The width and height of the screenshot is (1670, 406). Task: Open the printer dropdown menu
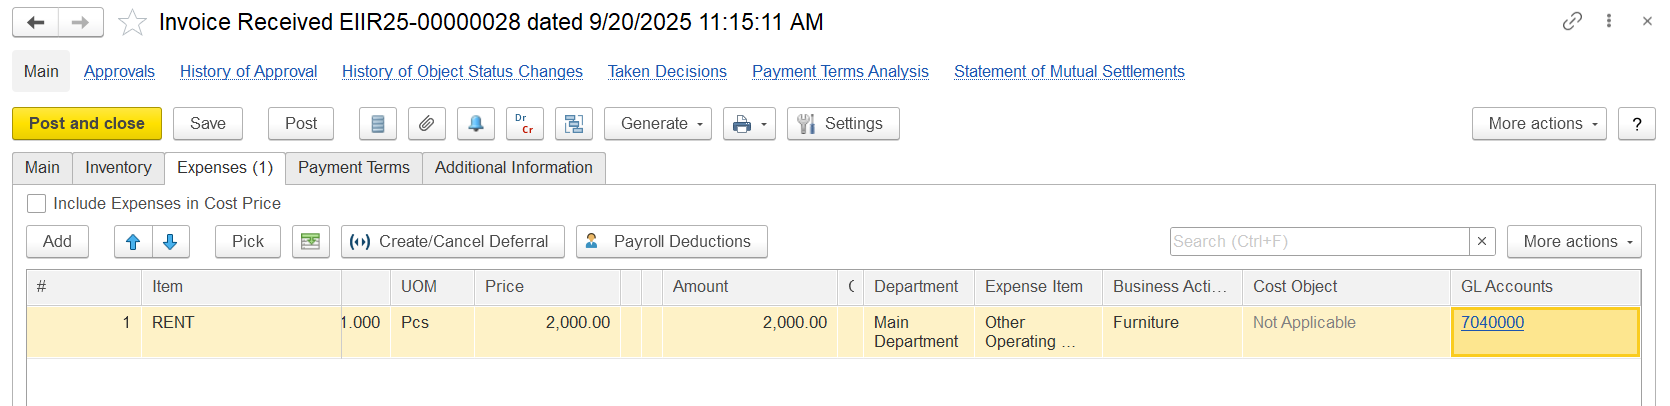(x=749, y=124)
